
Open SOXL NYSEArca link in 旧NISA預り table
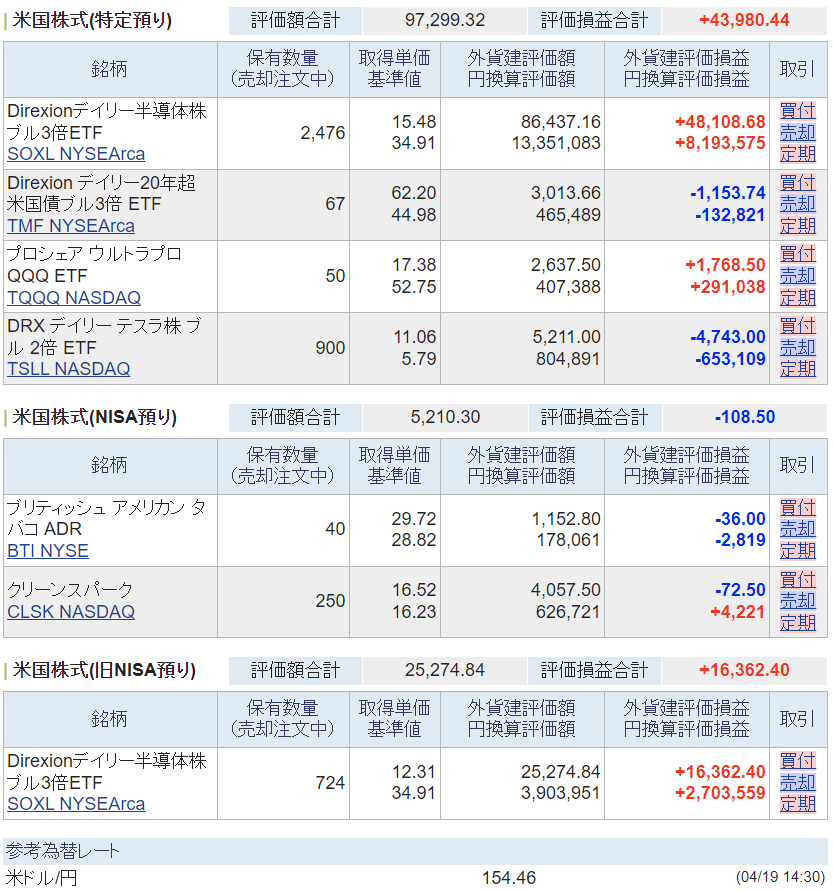tap(76, 804)
